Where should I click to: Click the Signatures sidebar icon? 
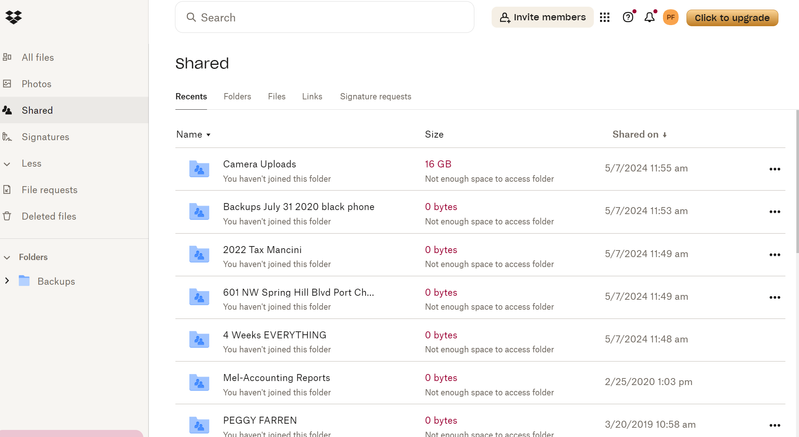(x=7, y=136)
